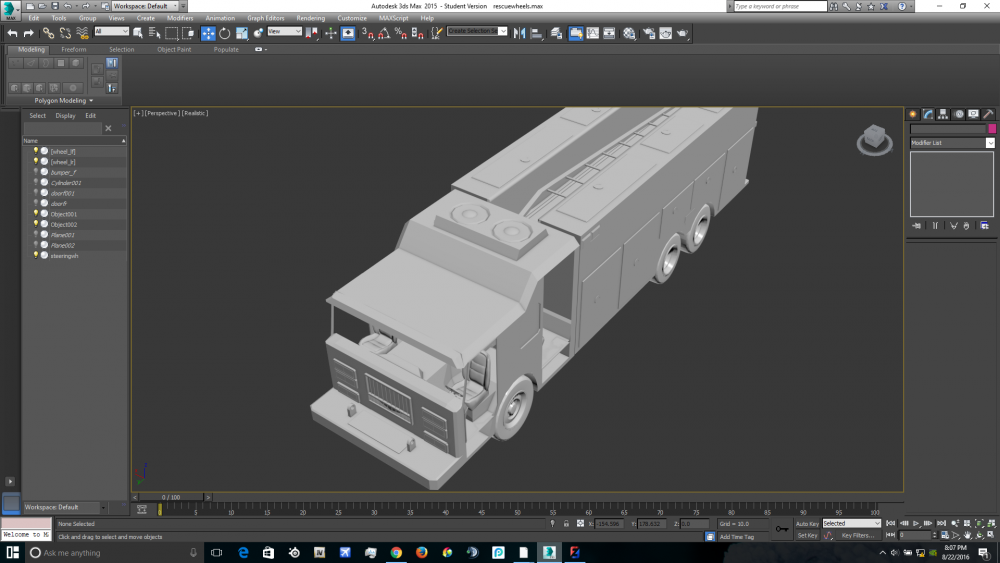
Task: Click the pink object color swatch
Action: [991, 129]
